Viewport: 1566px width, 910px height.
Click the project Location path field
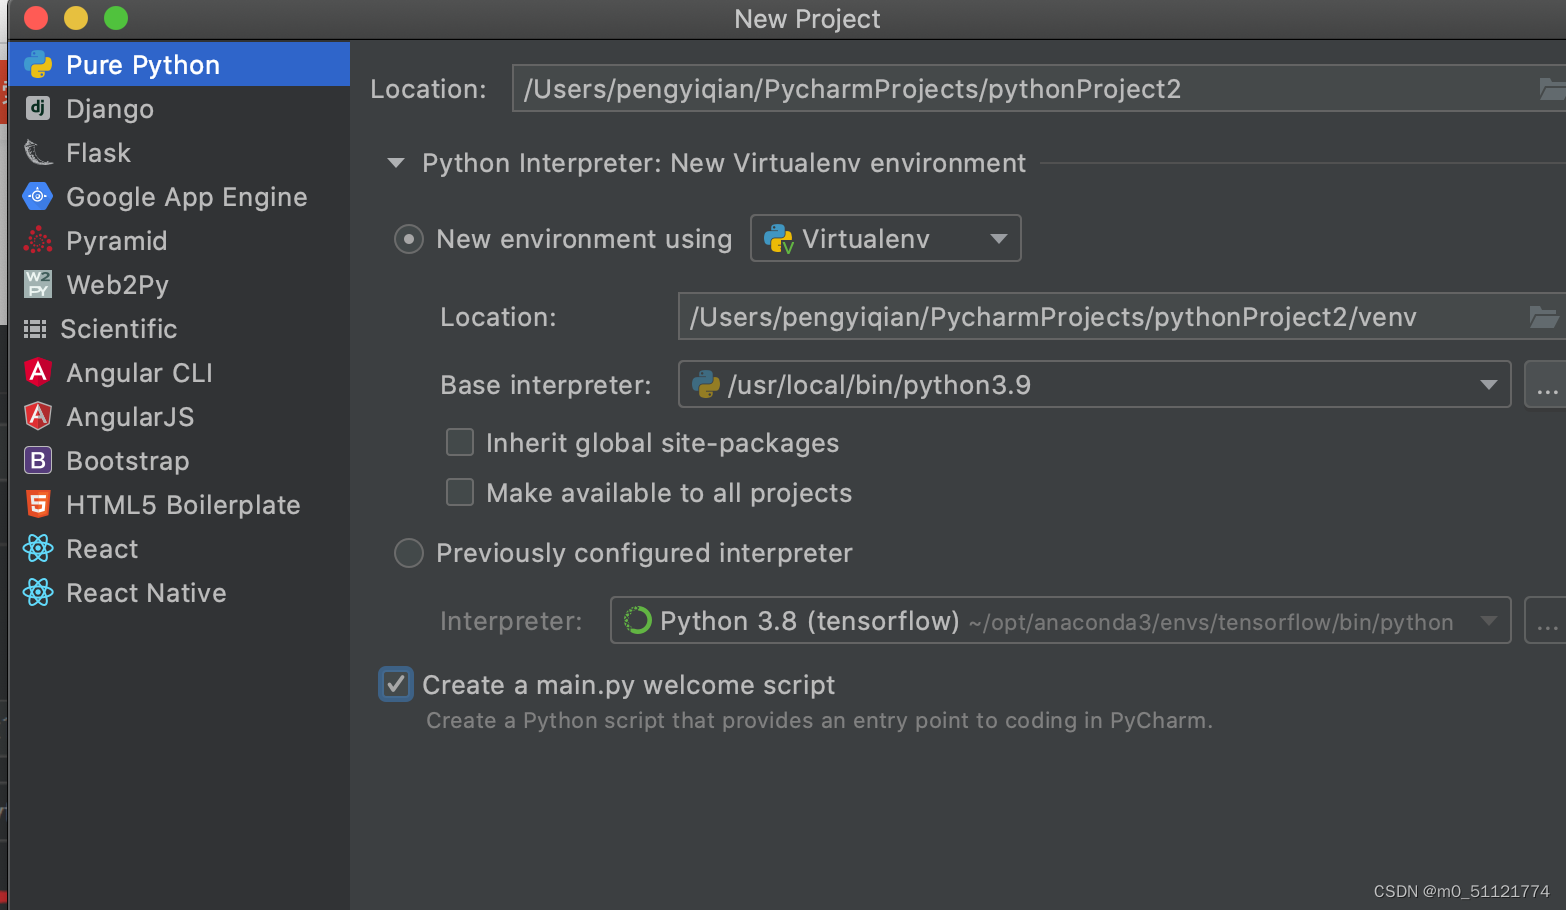(x=1020, y=89)
